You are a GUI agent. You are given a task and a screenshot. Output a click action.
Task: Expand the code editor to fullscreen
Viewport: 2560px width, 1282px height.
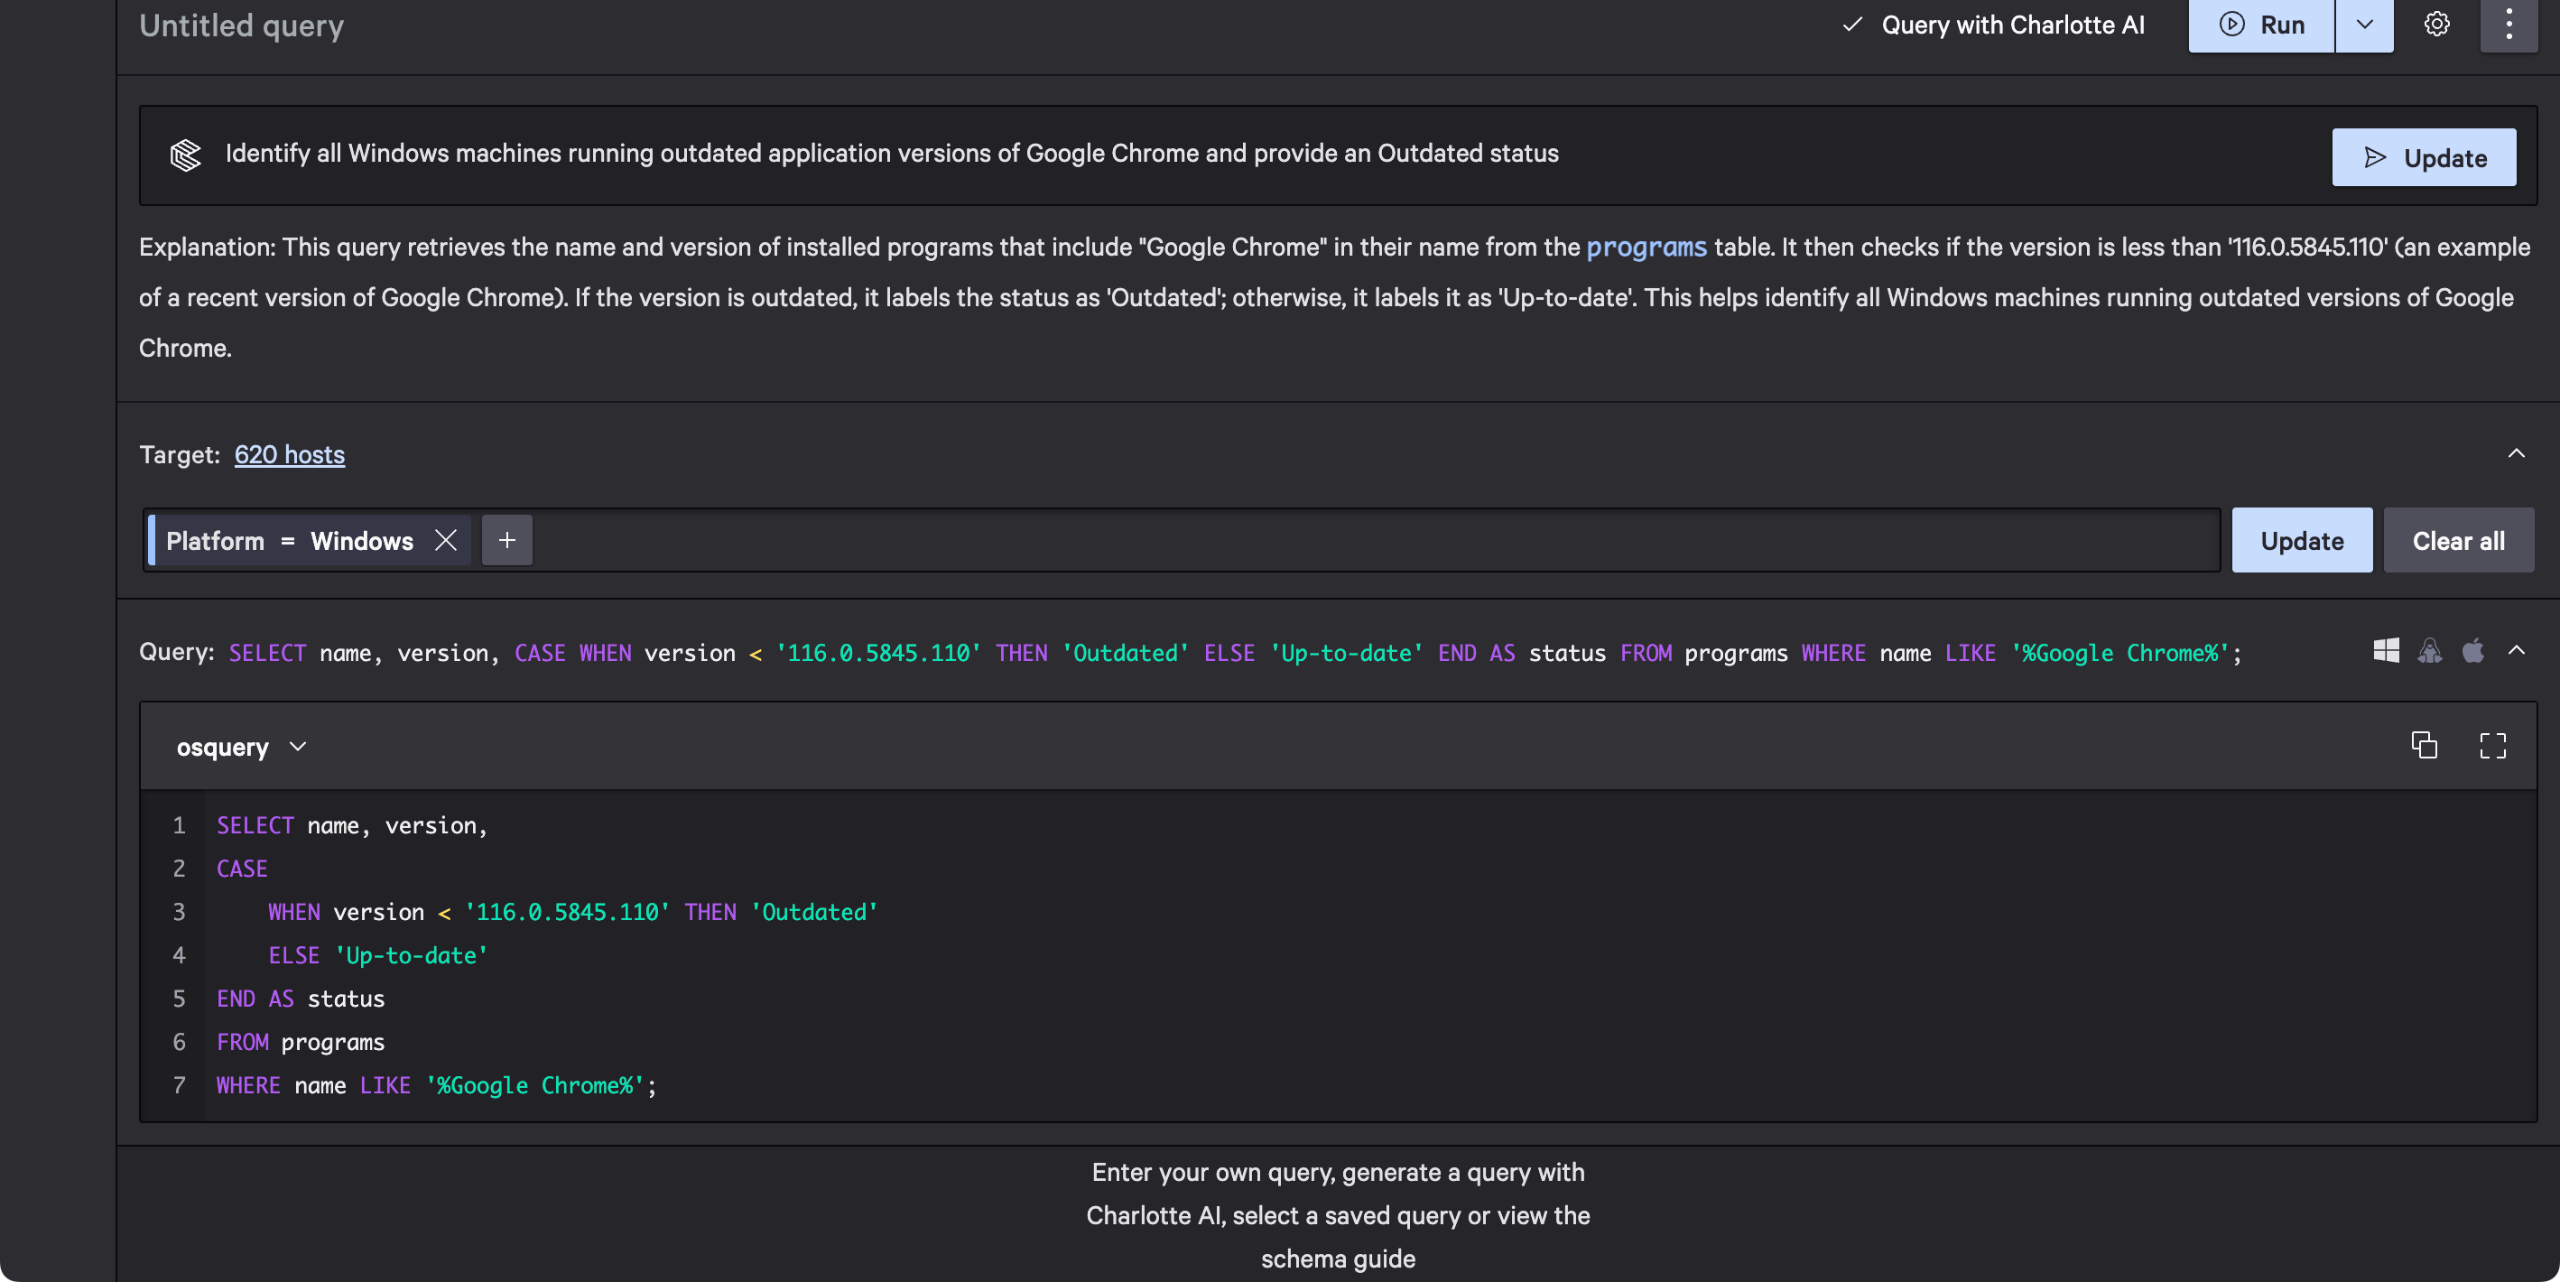coord(2492,745)
